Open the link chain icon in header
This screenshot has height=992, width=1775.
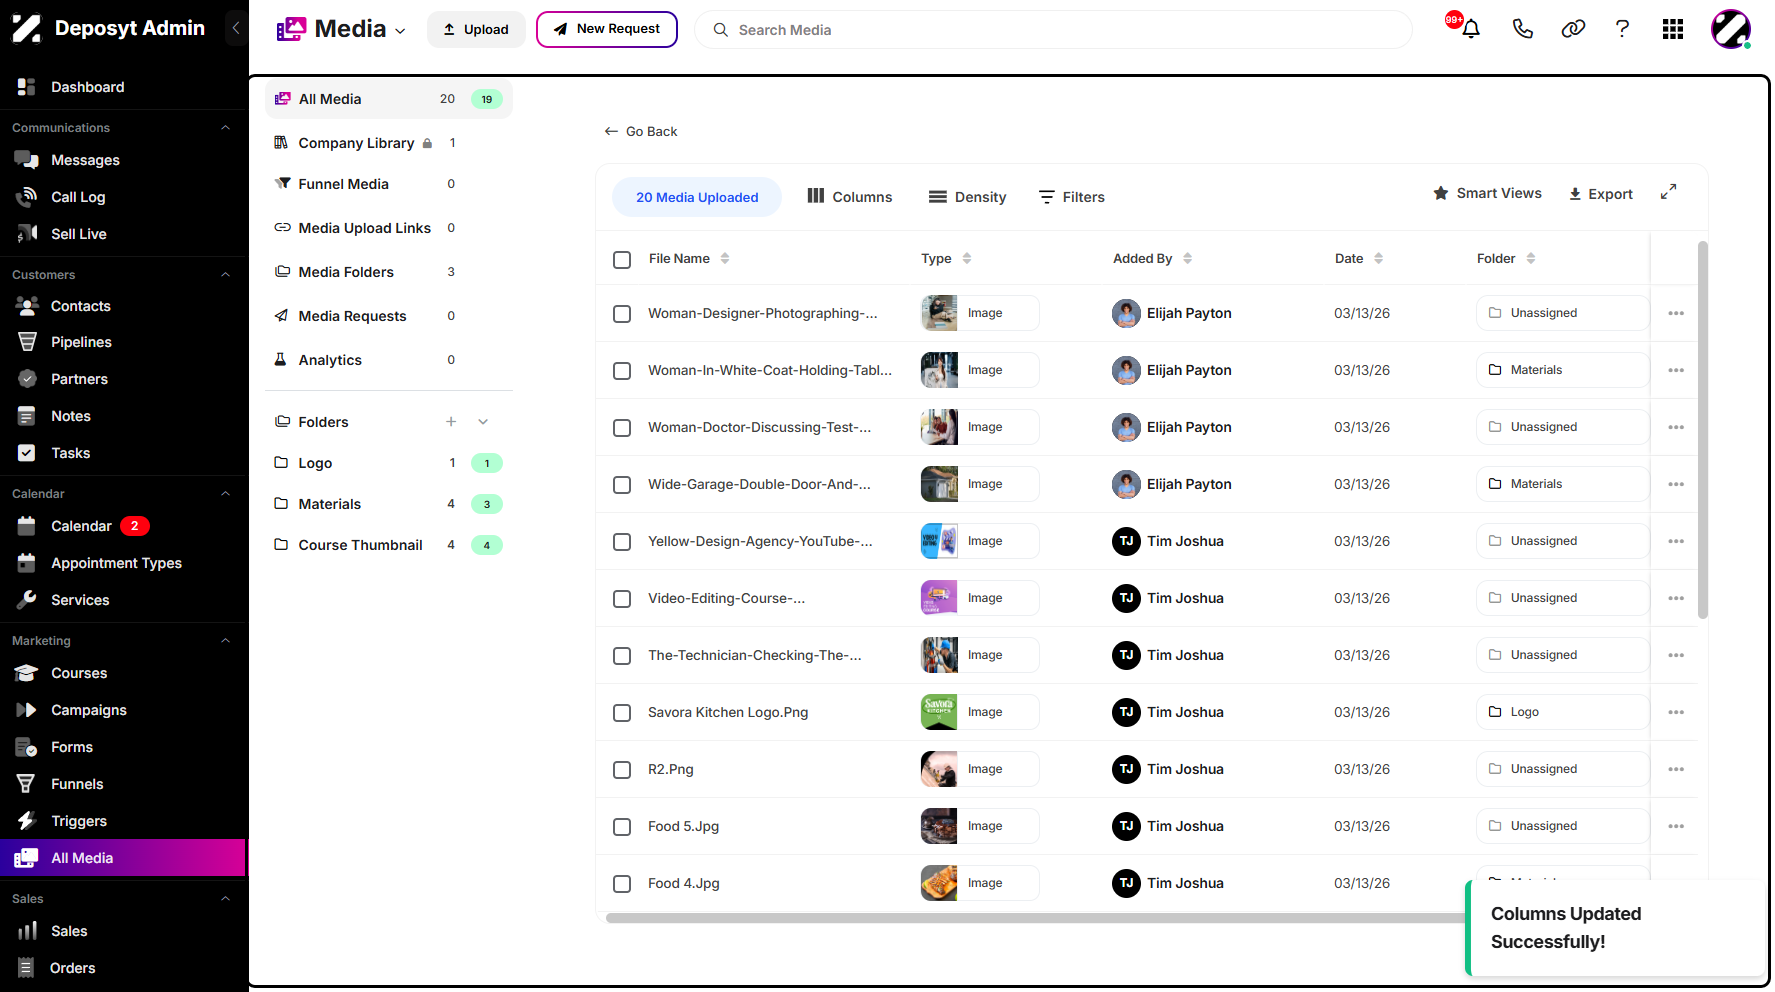coord(1573,29)
